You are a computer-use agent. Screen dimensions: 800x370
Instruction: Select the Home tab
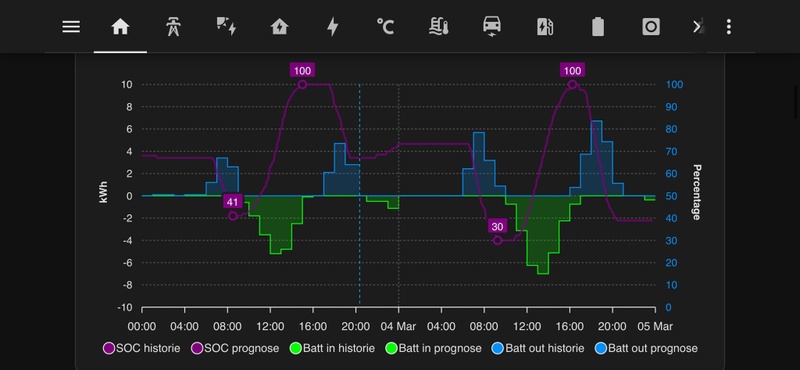click(120, 27)
